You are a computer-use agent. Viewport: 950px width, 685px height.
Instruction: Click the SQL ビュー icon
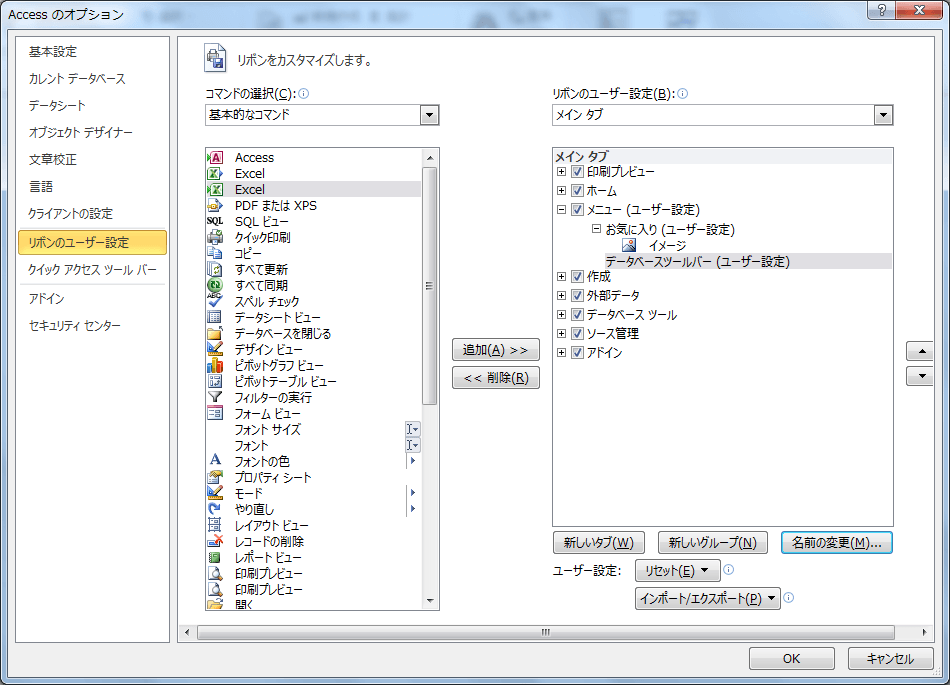(215, 222)
